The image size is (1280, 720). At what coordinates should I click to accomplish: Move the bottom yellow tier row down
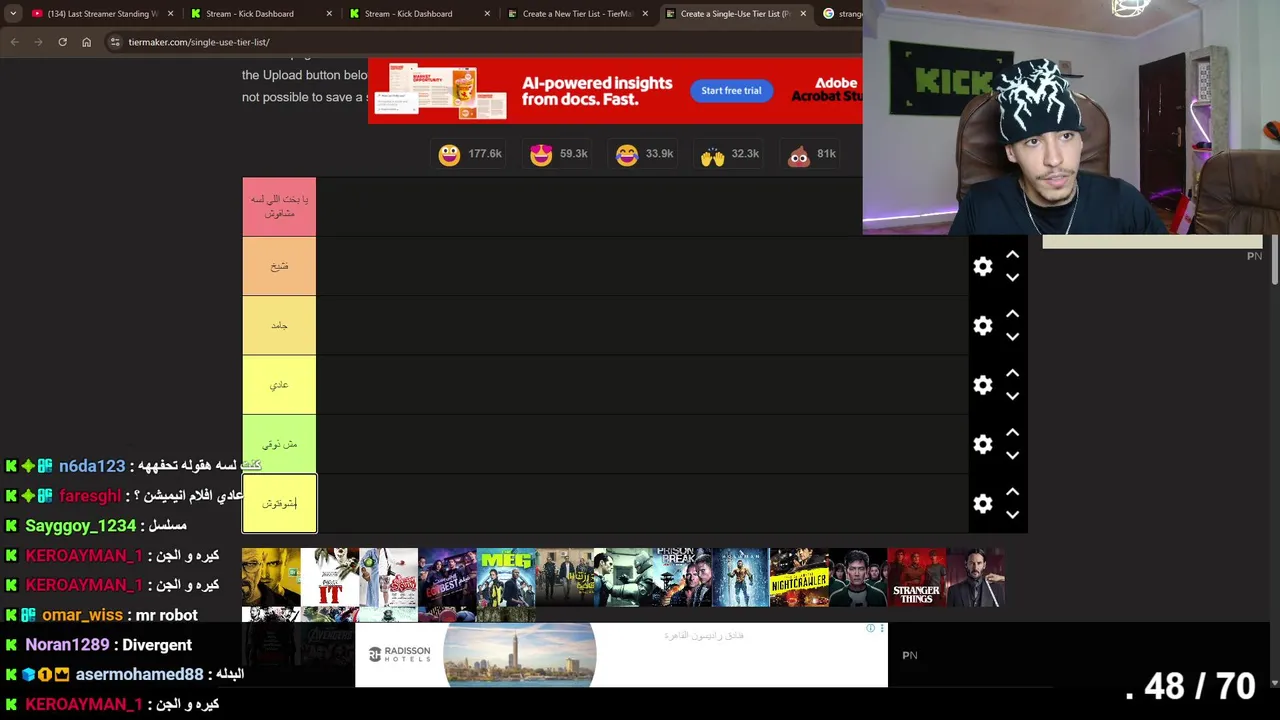click(1012, 514)
